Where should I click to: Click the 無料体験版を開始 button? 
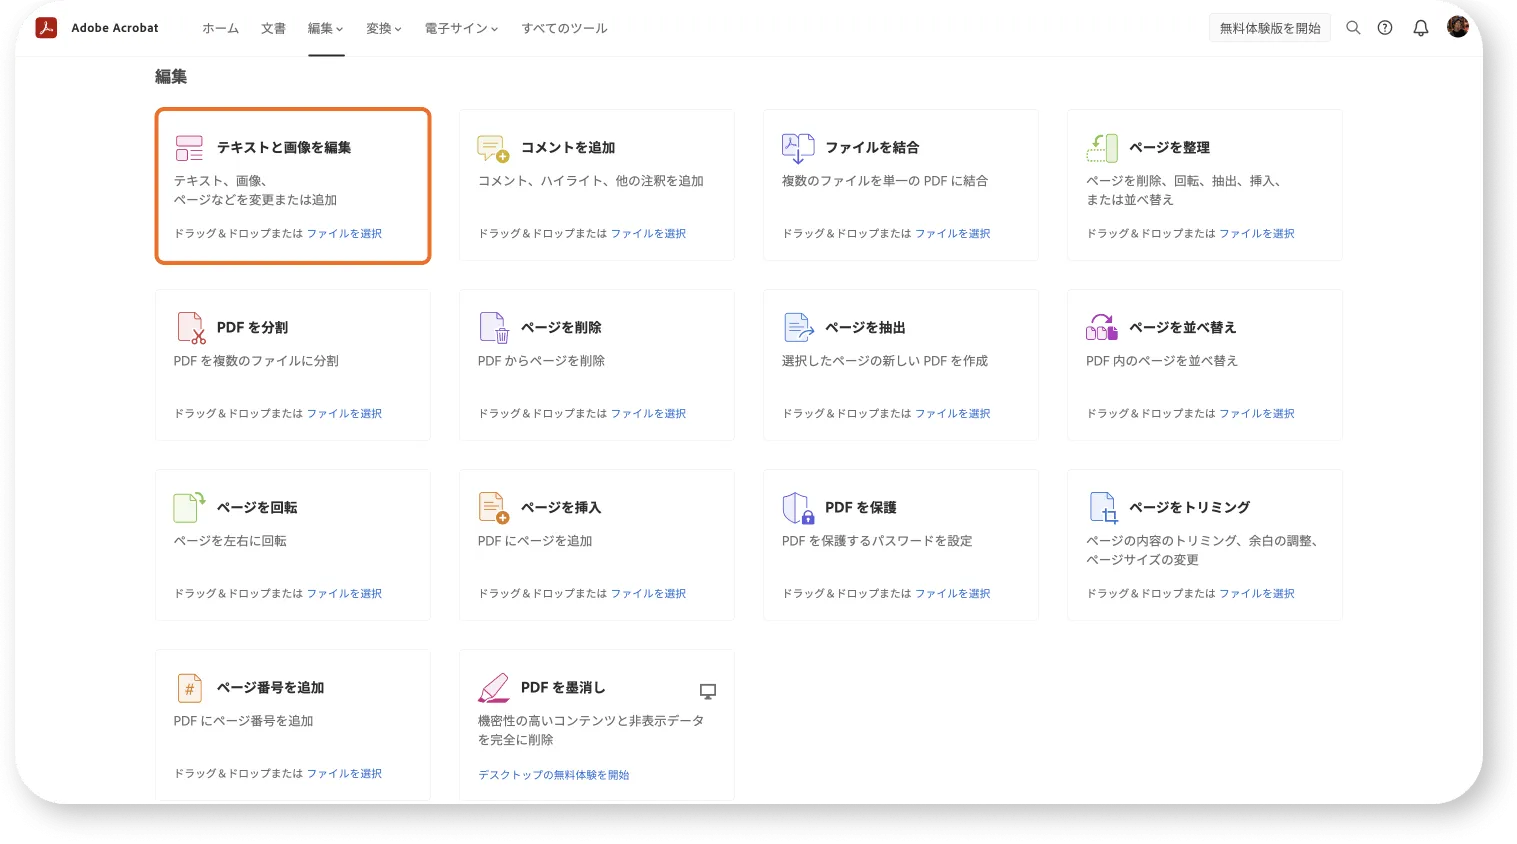[1270, 28]
